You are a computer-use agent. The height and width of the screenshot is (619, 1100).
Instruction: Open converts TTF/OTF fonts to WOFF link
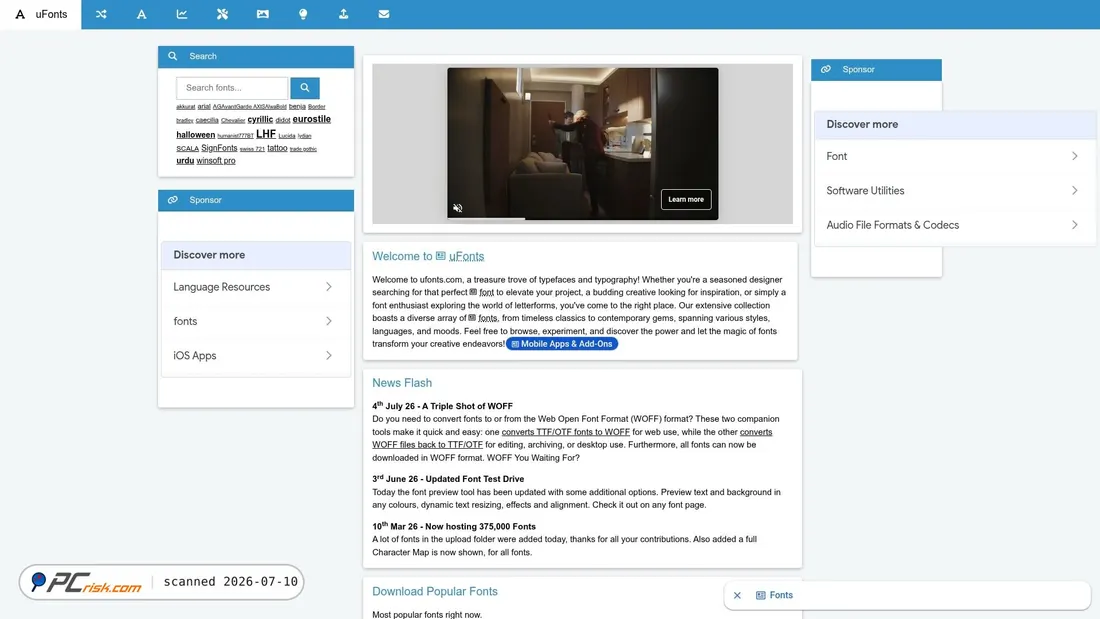(565, 432)
